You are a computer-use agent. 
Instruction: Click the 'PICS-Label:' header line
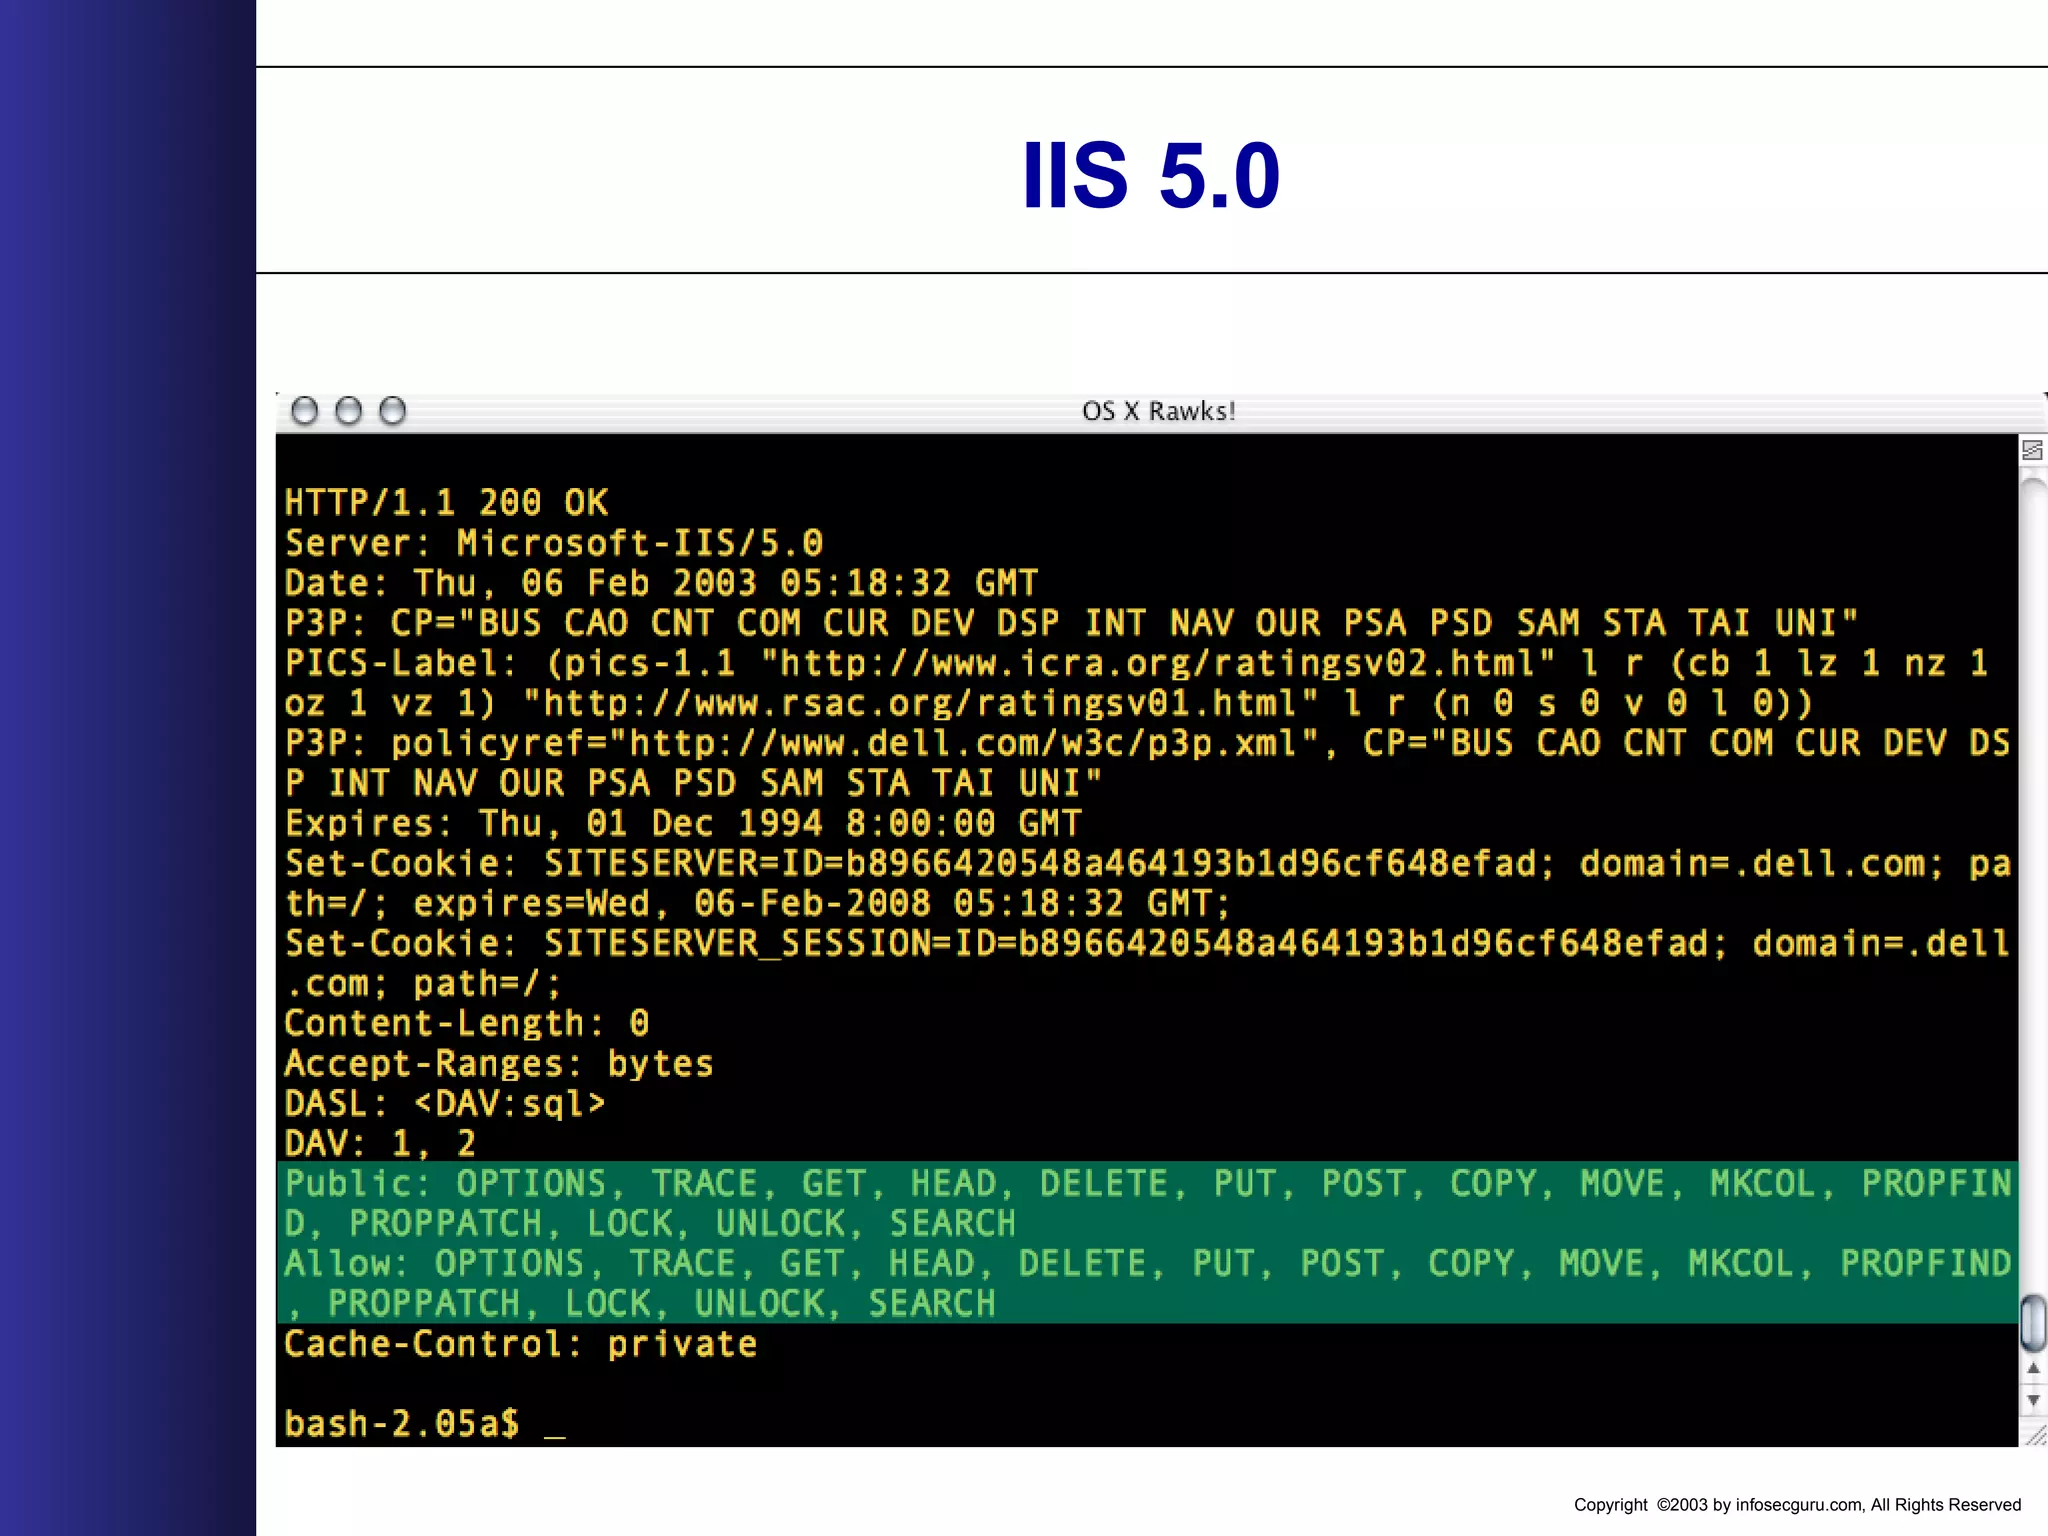(x=1136, y=662)
